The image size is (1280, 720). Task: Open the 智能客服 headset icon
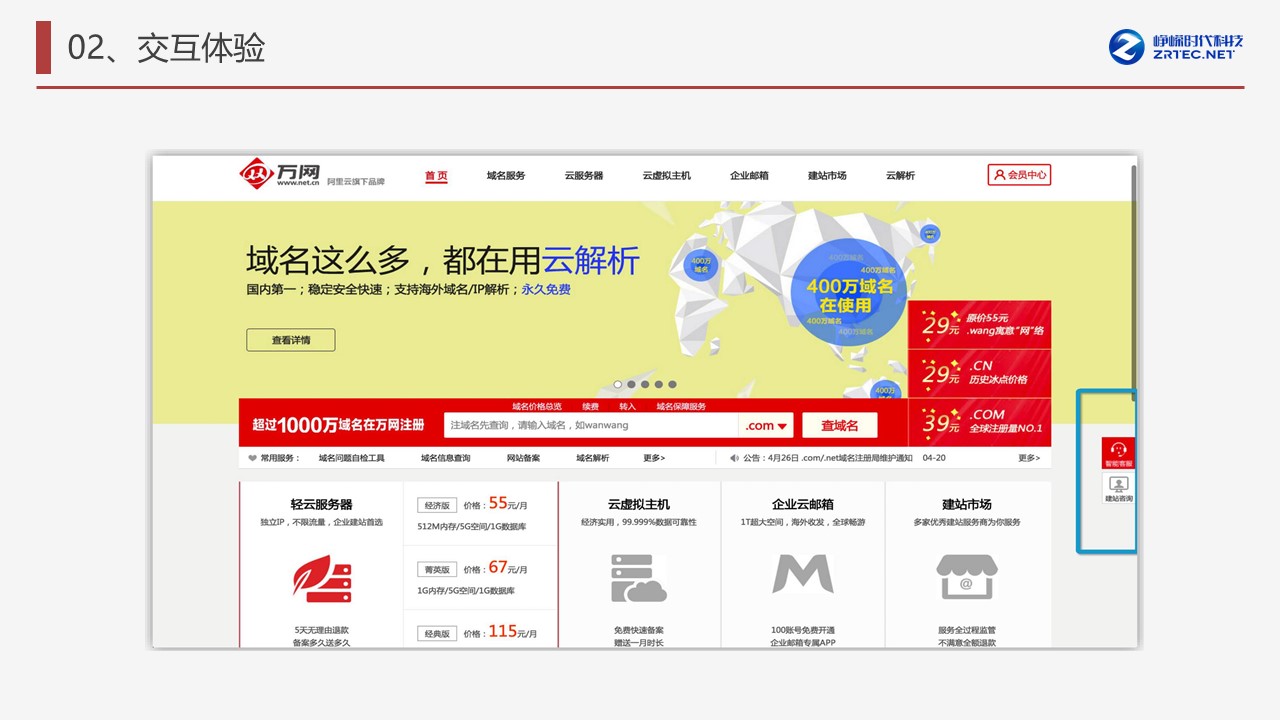(x=1118, y=452)
